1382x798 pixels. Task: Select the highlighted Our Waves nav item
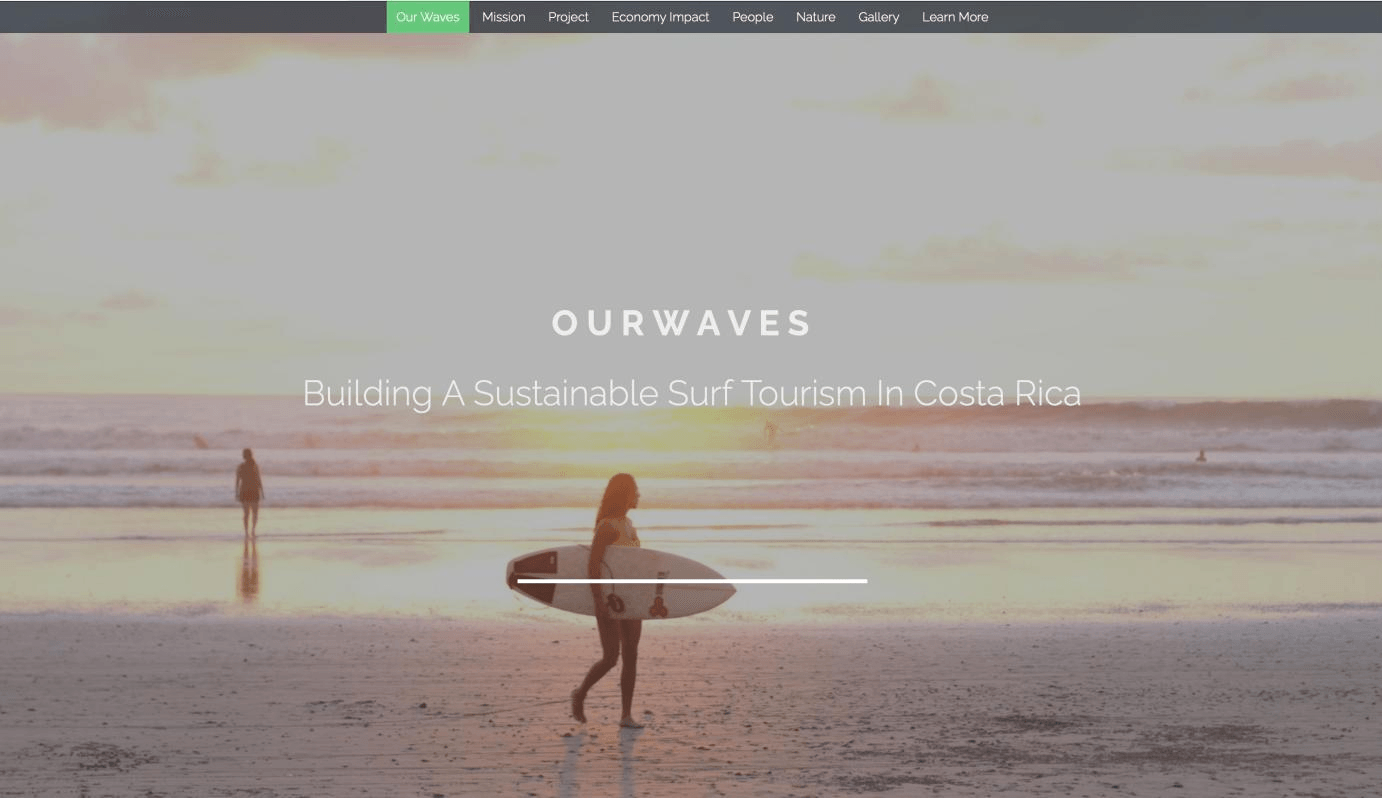coord(428,17)
